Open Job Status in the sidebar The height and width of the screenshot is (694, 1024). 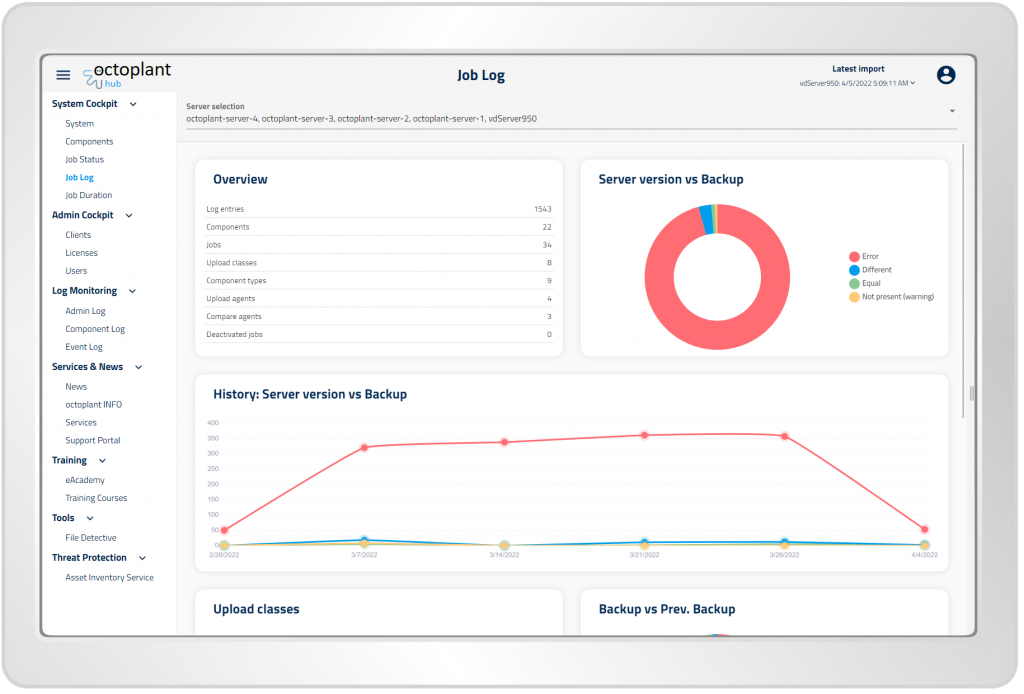pyautogui.click(x=84, y=160)
